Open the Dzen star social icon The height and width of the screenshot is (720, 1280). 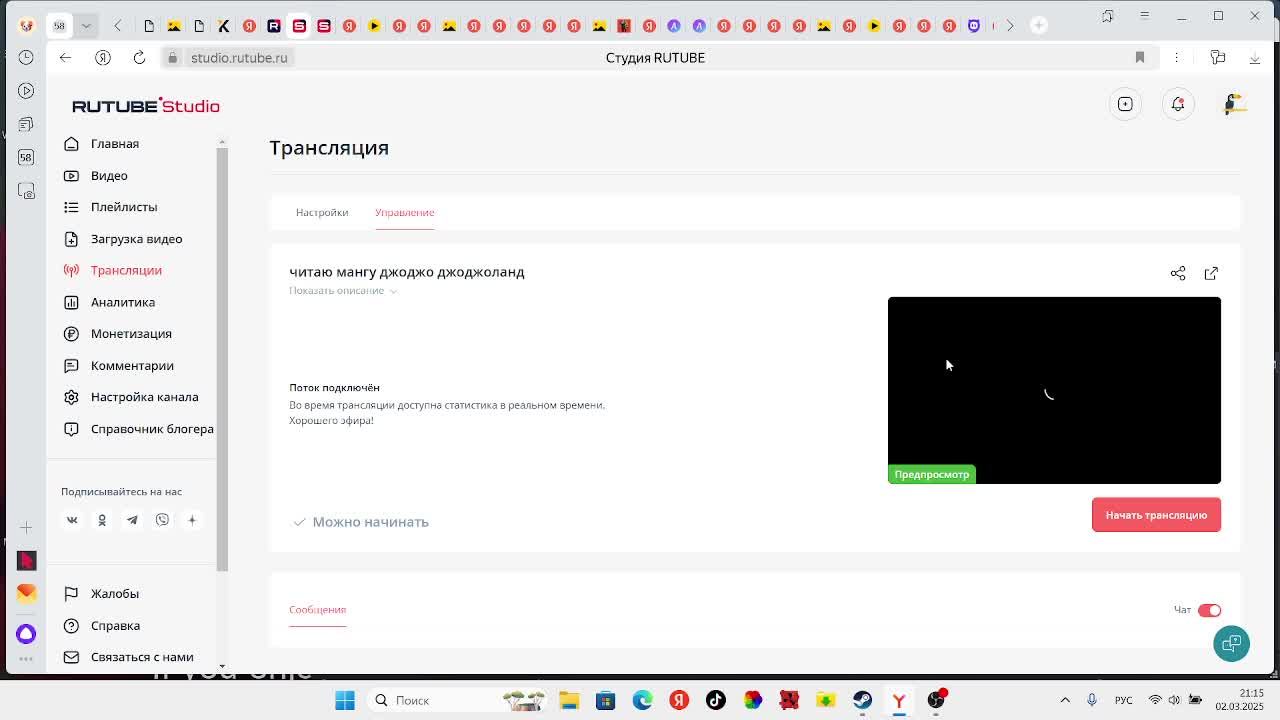click(x=192, y=520)
